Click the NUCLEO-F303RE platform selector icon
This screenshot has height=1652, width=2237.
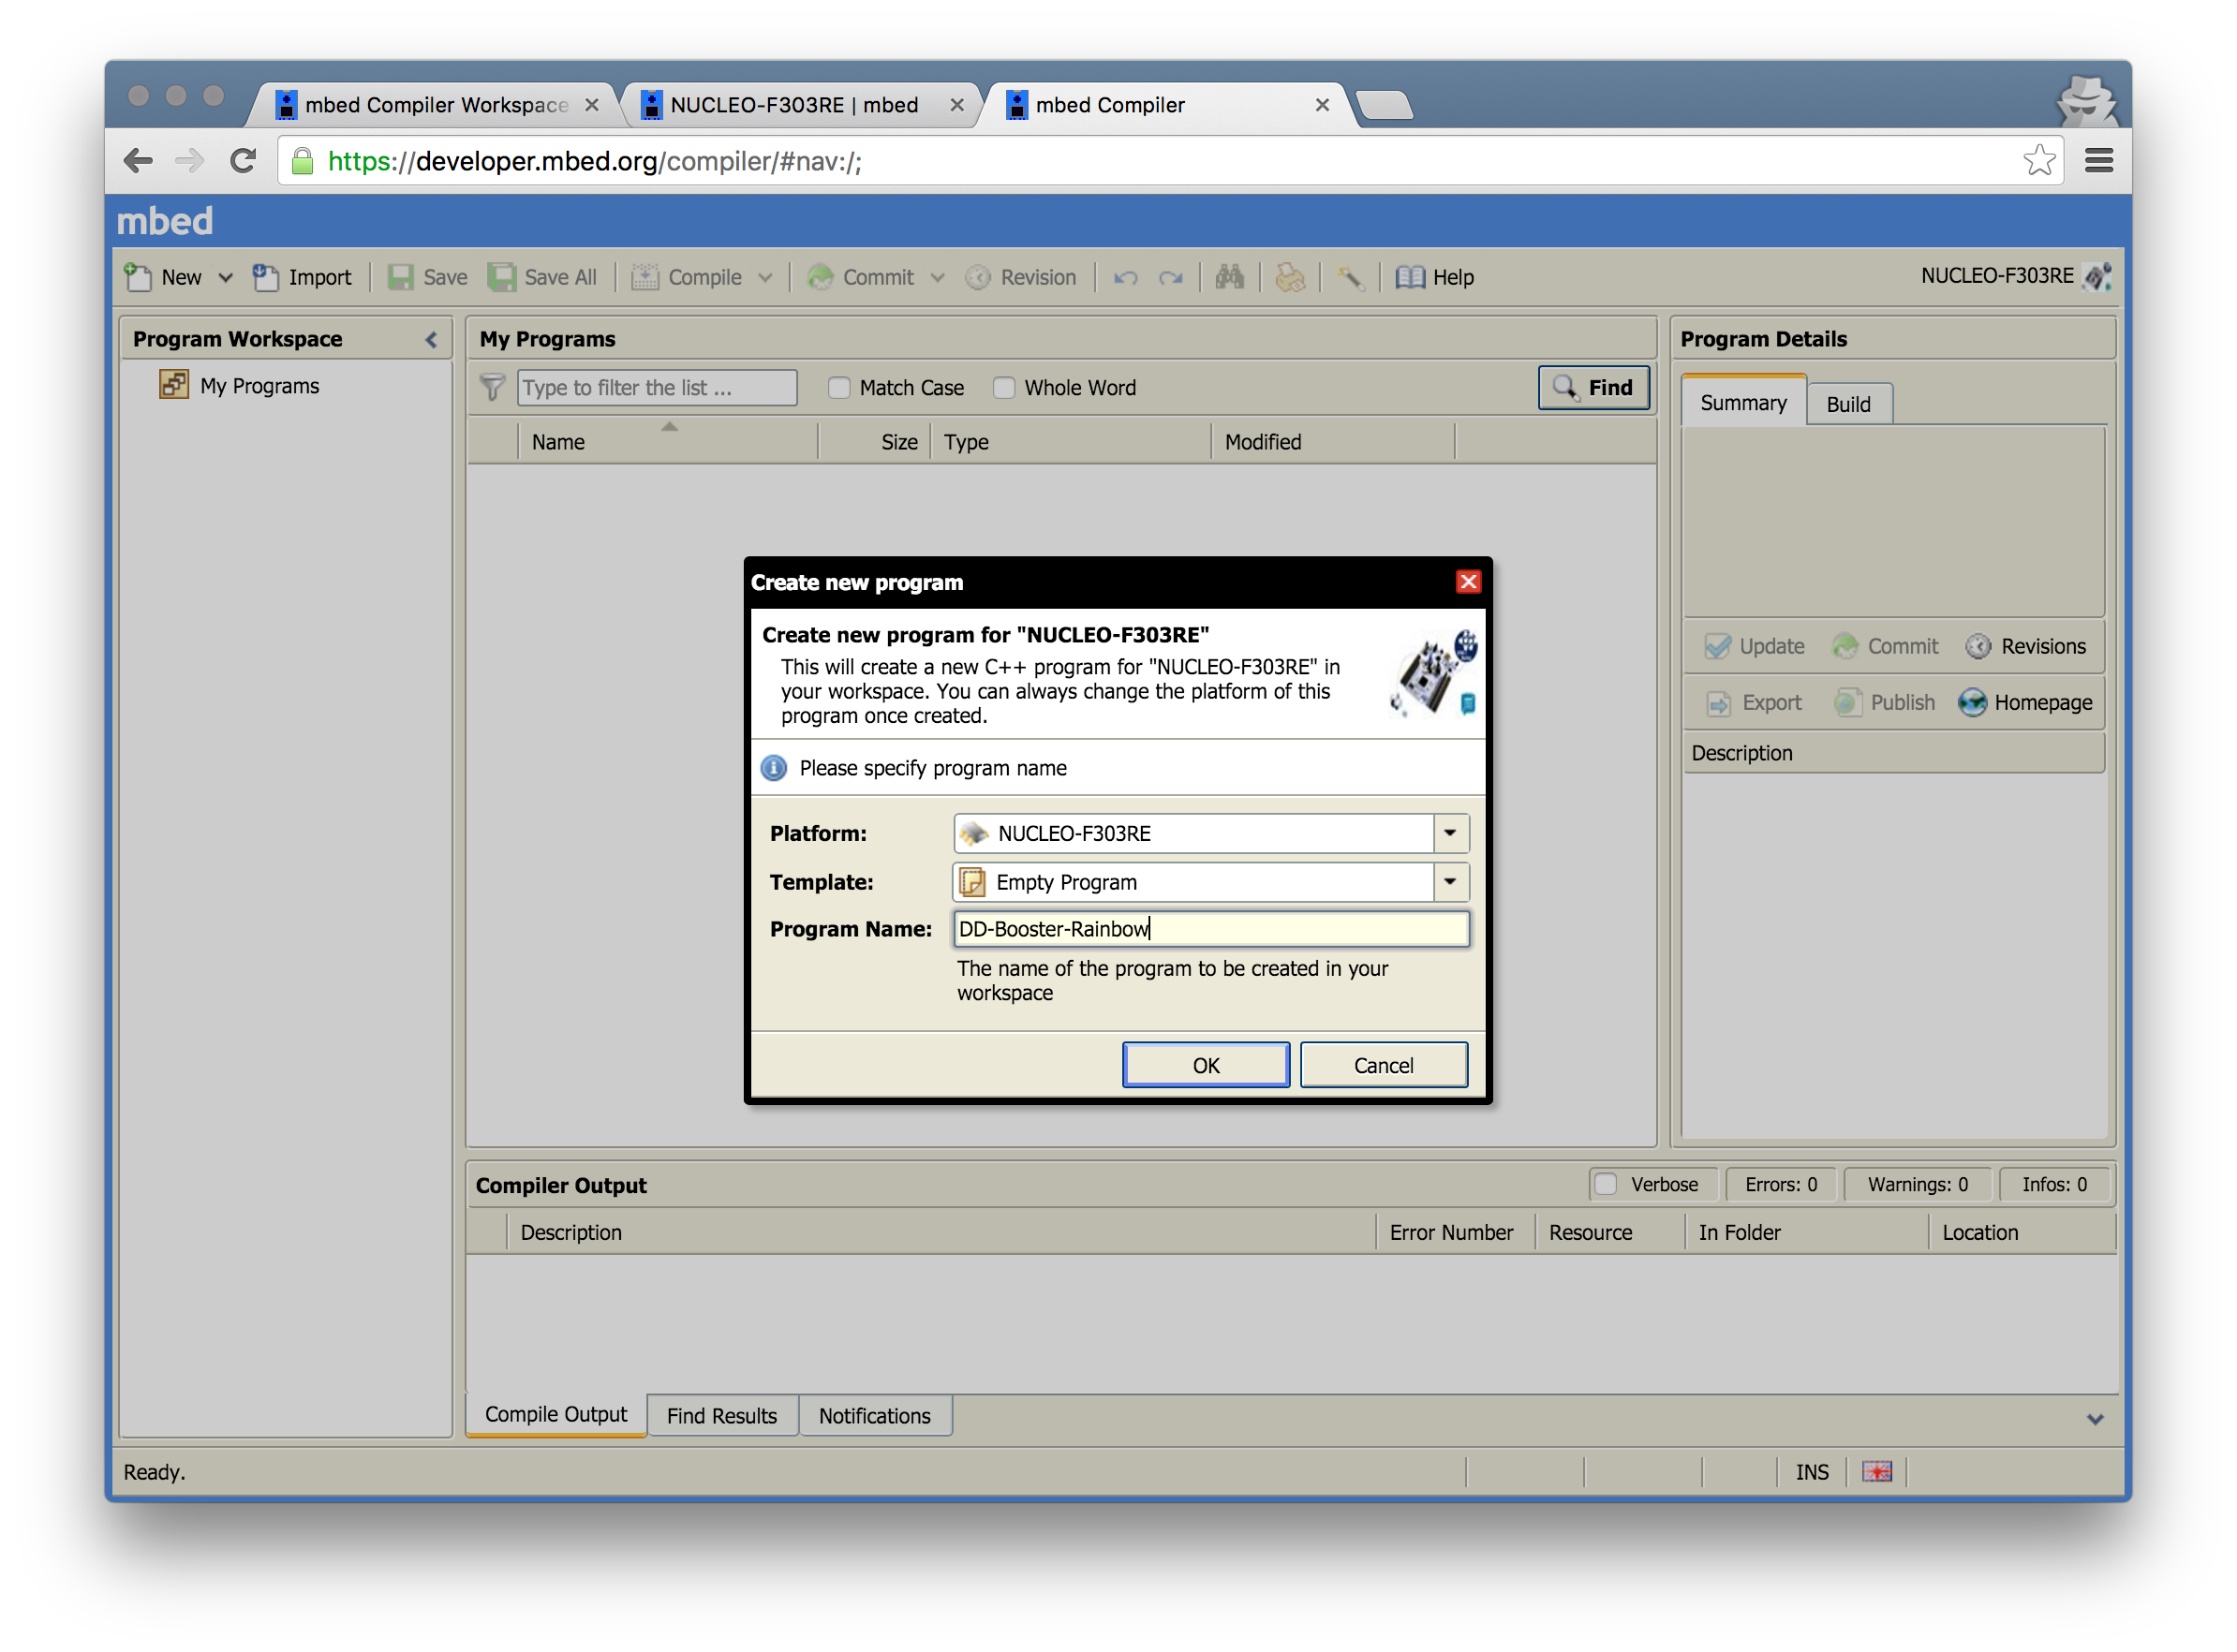(2098, 276)
